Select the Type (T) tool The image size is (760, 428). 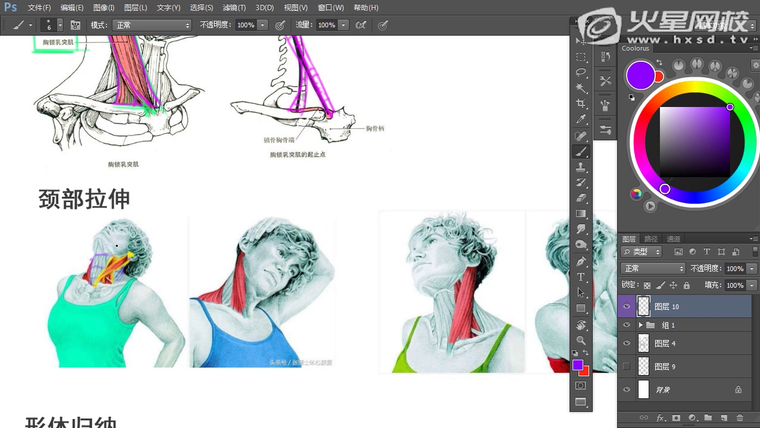tap(581, 276)
